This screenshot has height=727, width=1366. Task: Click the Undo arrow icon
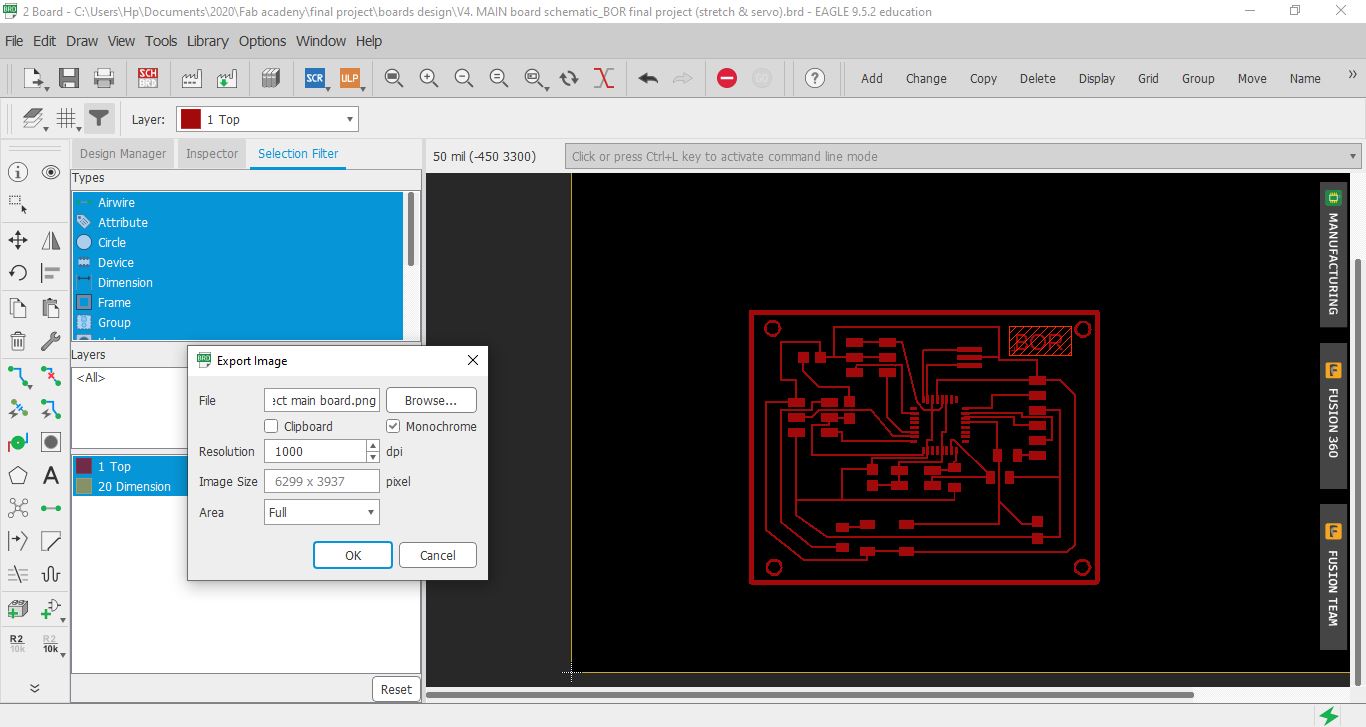click(648, 78)
